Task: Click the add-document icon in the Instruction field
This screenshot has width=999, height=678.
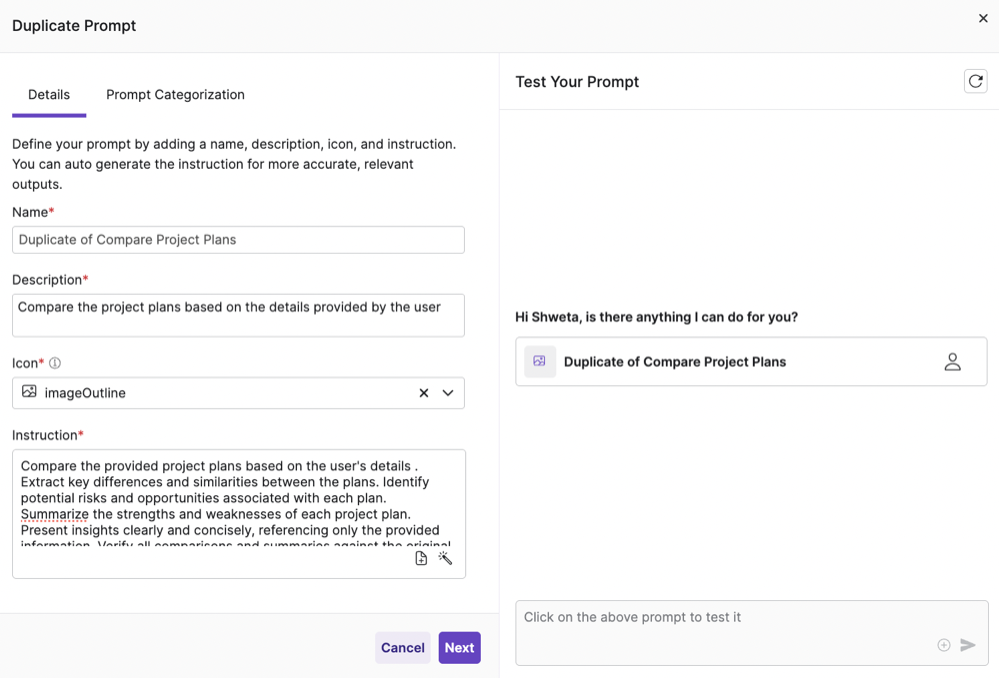Action: (x=421, y=558)
